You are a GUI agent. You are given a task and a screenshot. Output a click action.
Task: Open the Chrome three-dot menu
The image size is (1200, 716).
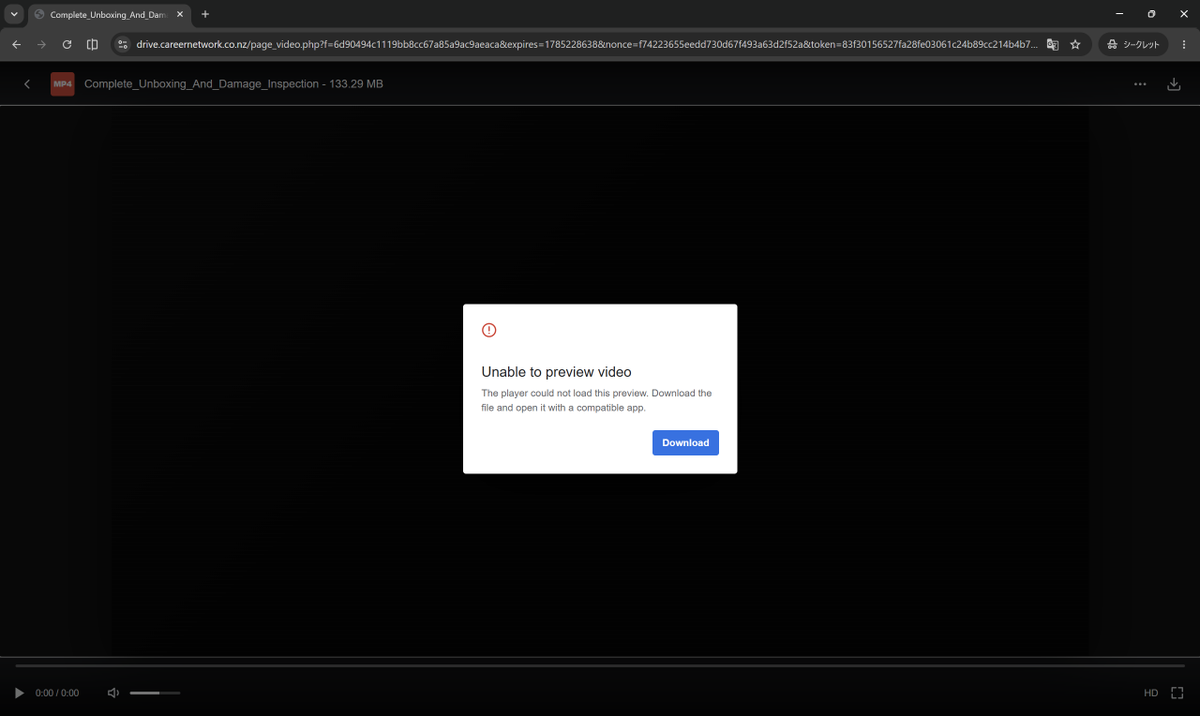(1184, 44)
